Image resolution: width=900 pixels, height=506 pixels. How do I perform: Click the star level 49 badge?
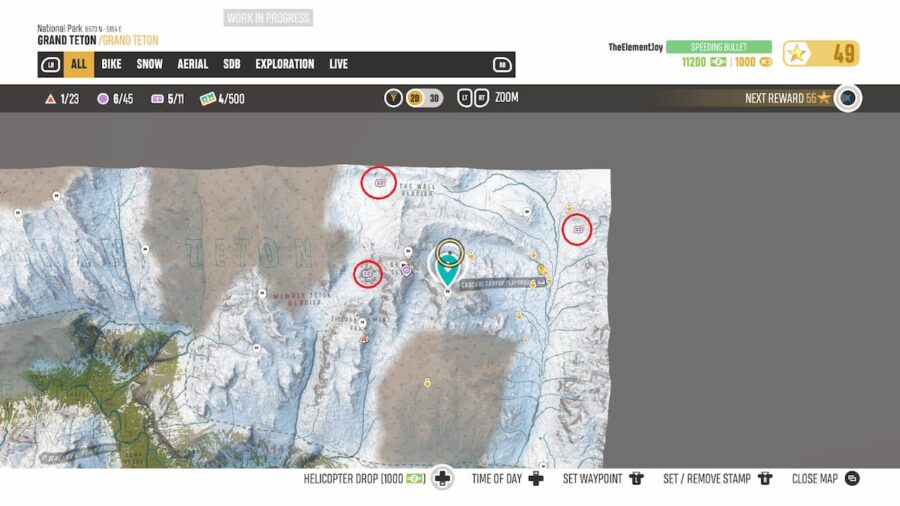point(821,54)
